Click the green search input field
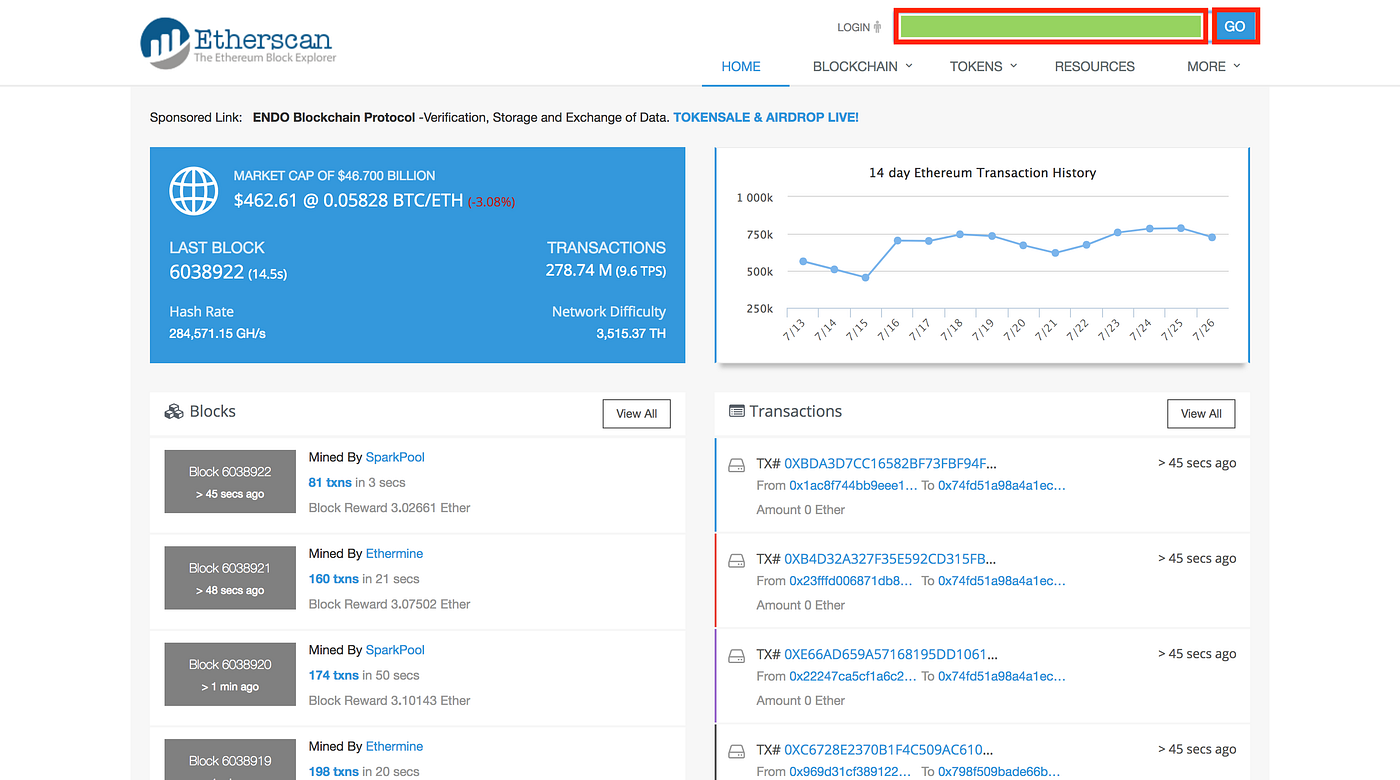The height and width of the screenshot is (780, 1400). pos(1051,26)
